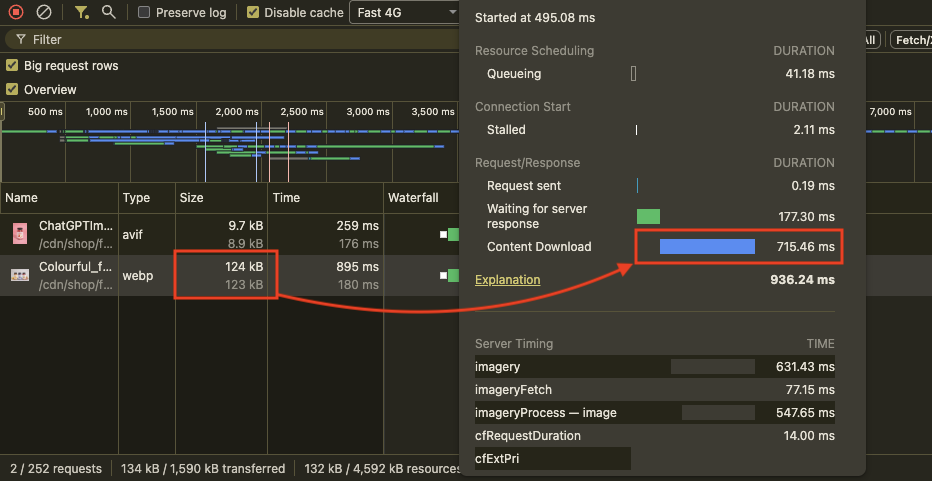Open the Explanation link in timing panel
The width and height of the screenshot is (932, 481).
[x=507, y=280]
